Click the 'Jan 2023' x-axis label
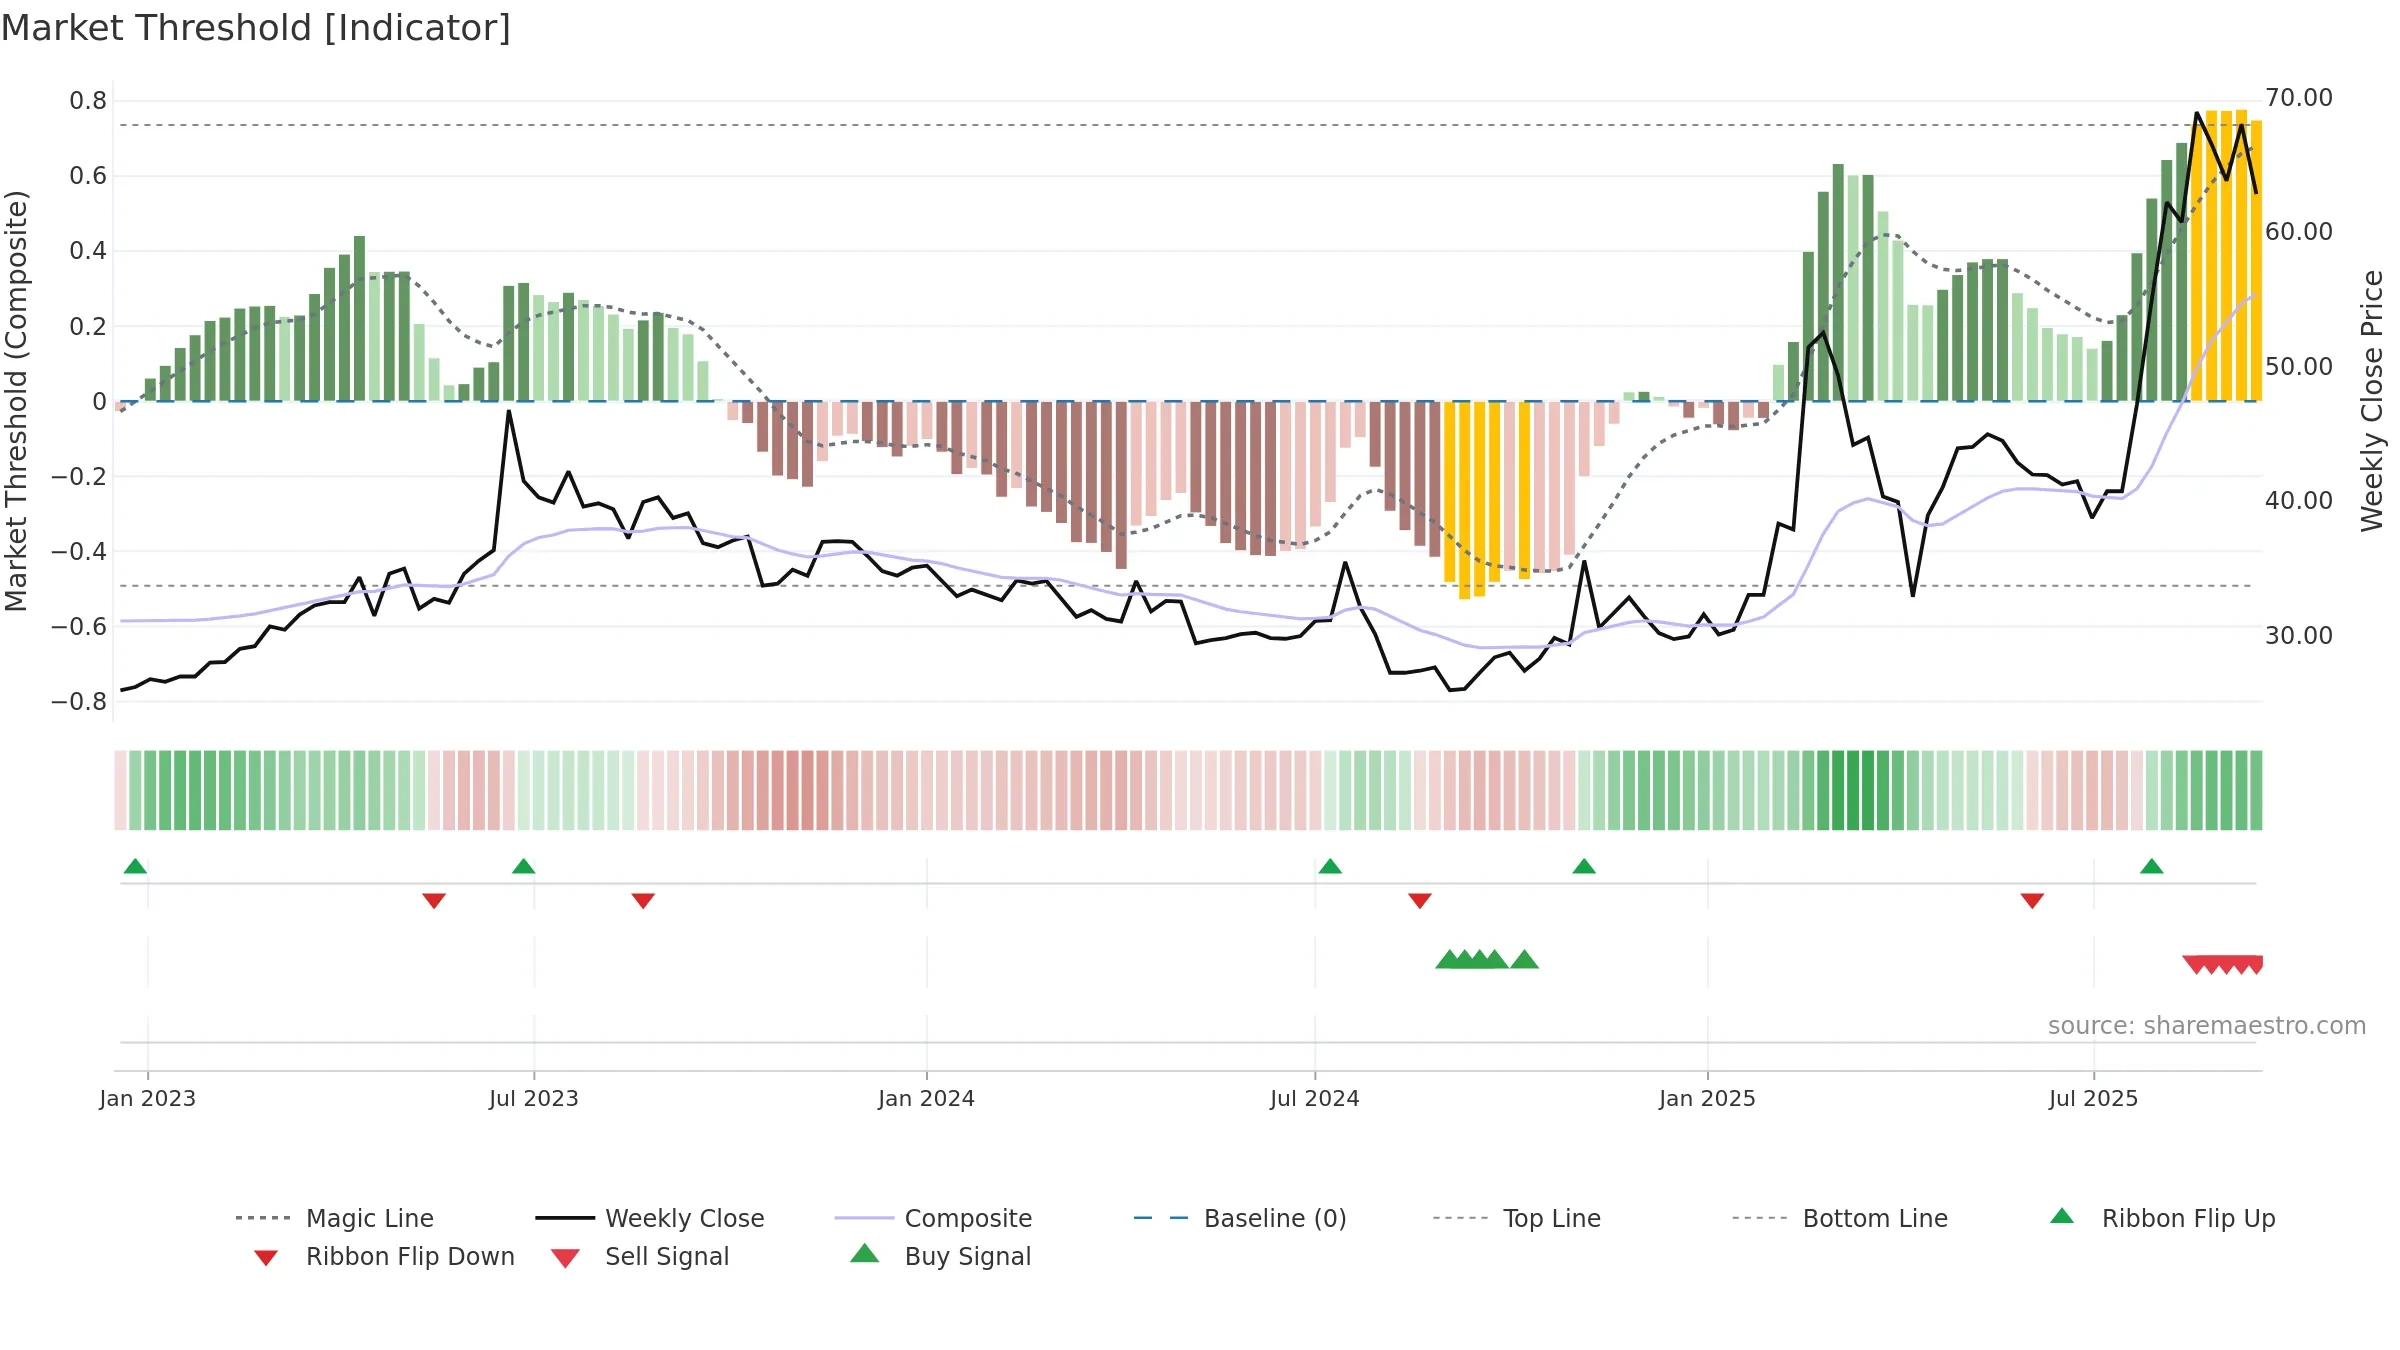The width and height of the screenshot is (2400, 1350). point(148,1098)
